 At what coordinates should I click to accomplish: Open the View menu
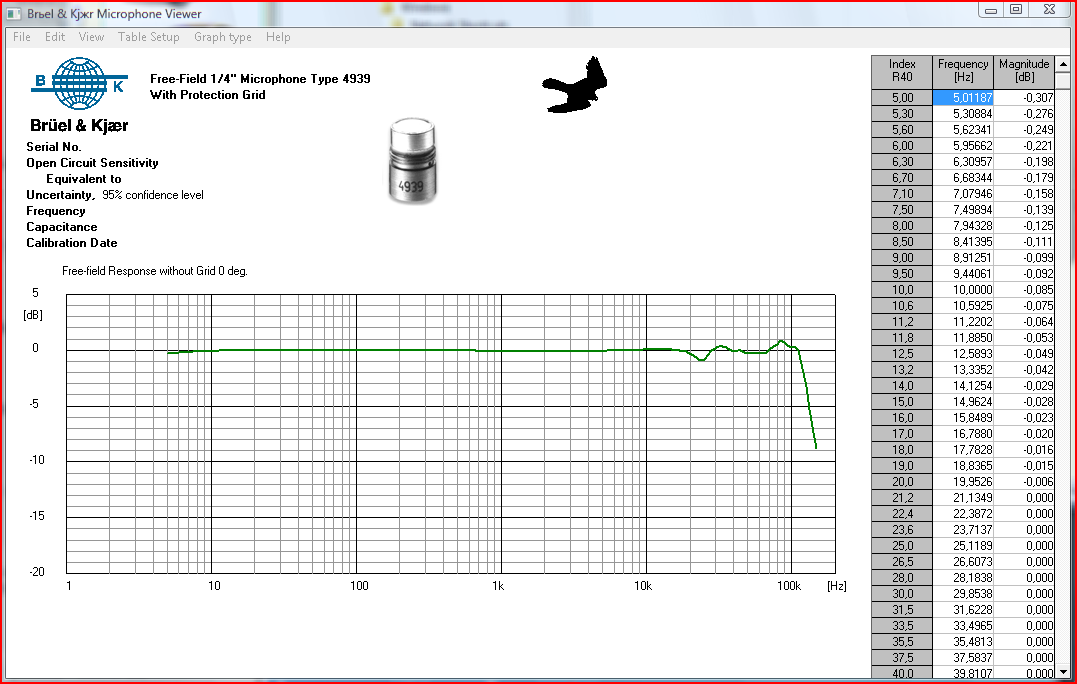(91, 37)
